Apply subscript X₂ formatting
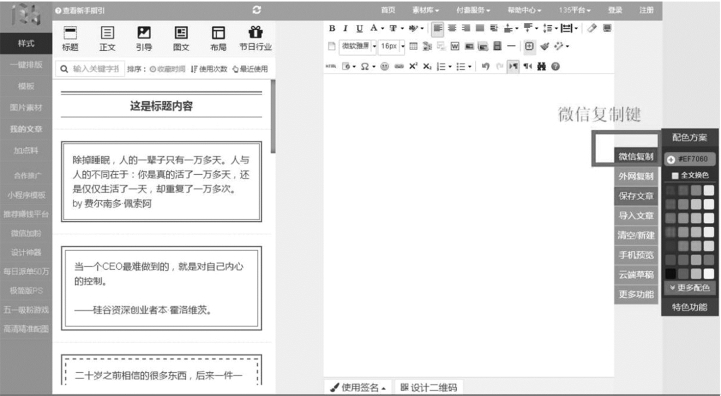Viewport: 721px width, 396px height. pyautogui.click(x=427, y=66)
